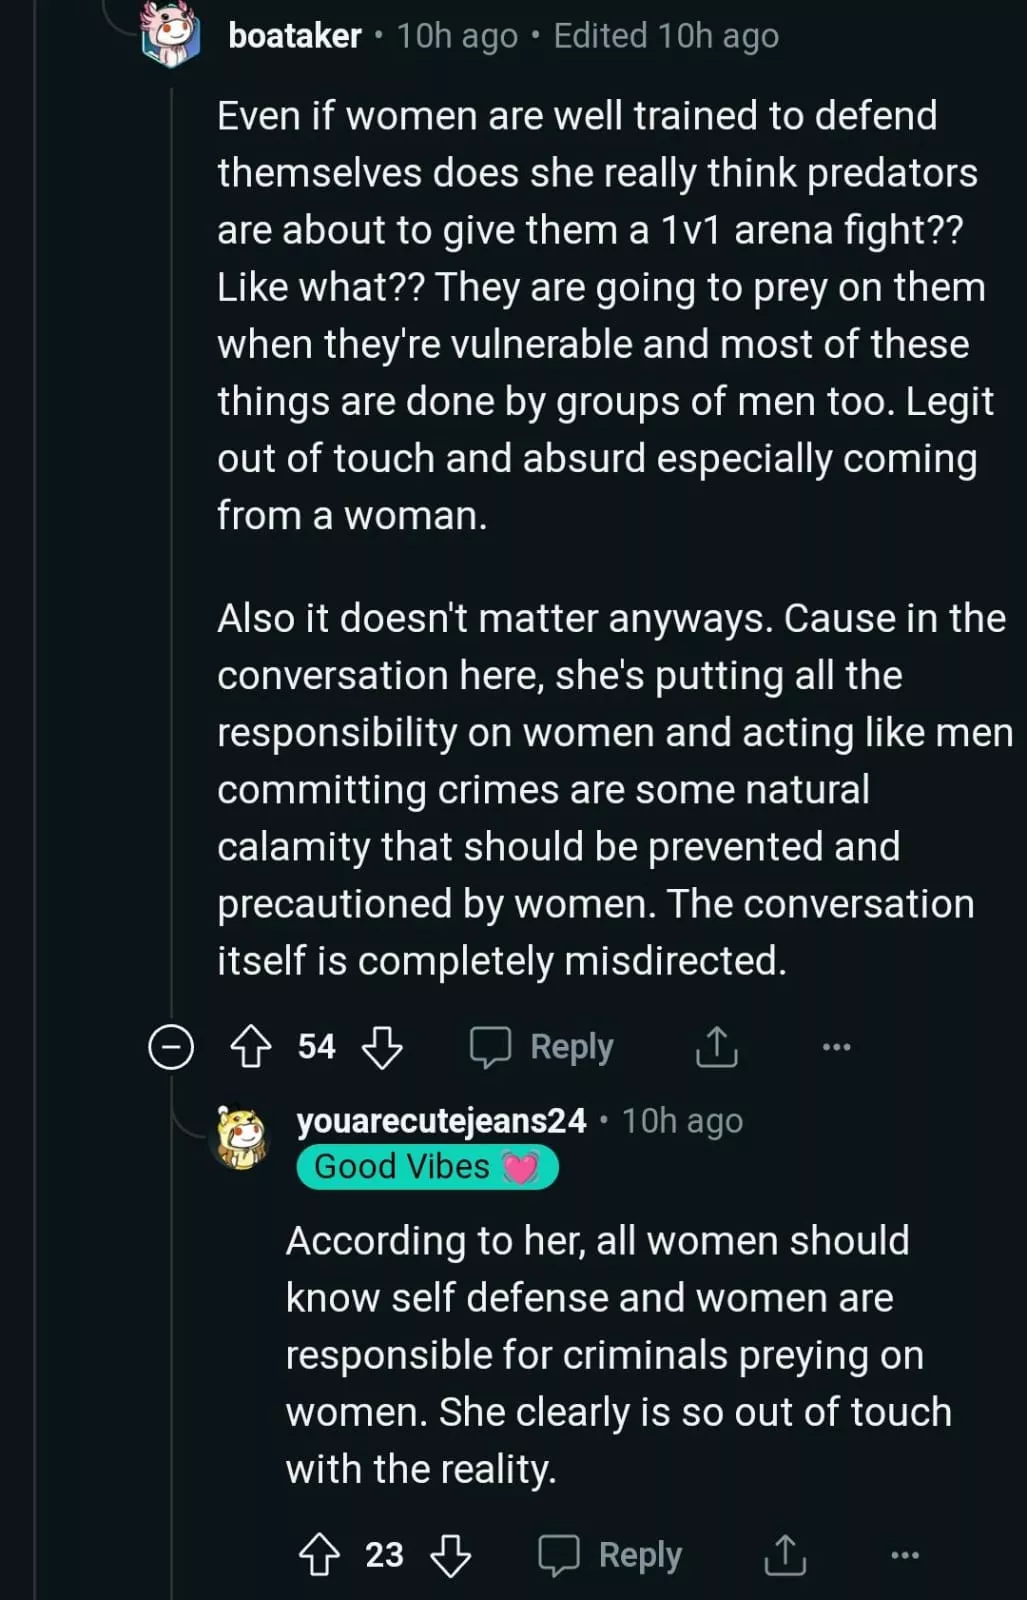Viewport: 1027px width, 1600px height.
Task: Downvote boataker's comment
Action: point(382,1047)
